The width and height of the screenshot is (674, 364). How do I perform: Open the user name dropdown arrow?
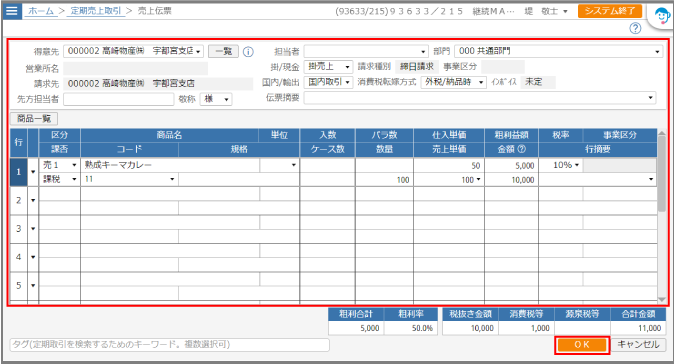(565, 12)
